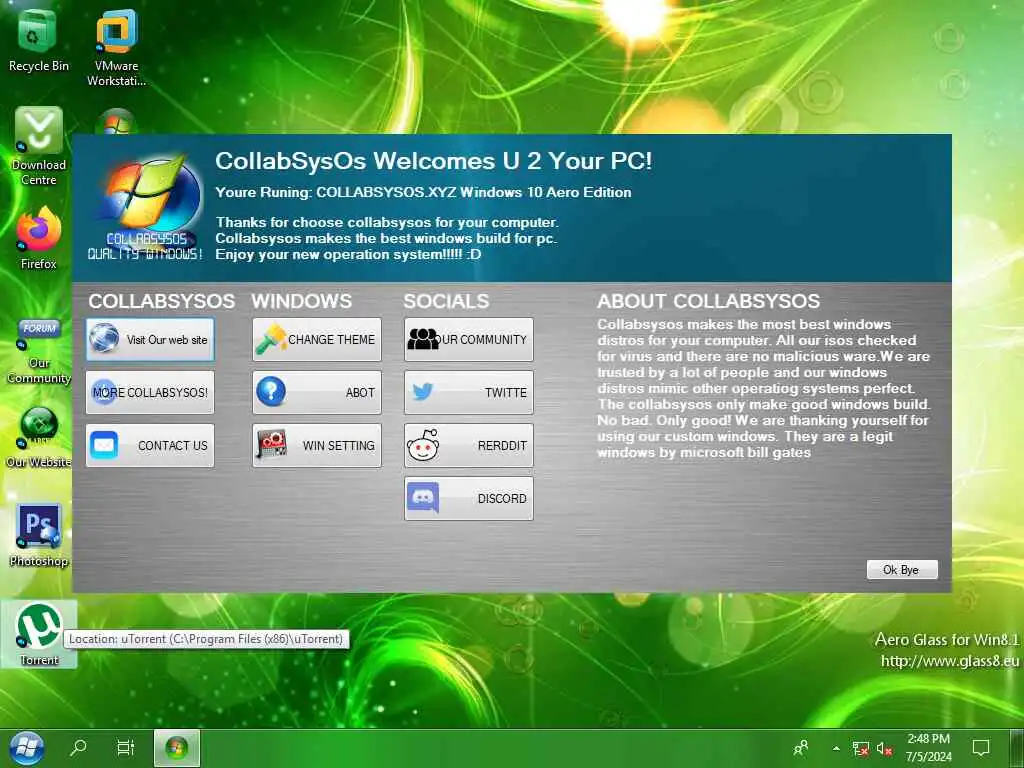
Task: Click the paintbrush icon on CHANGE THEME
Action: pyautogui.click(x=271, y=338)
